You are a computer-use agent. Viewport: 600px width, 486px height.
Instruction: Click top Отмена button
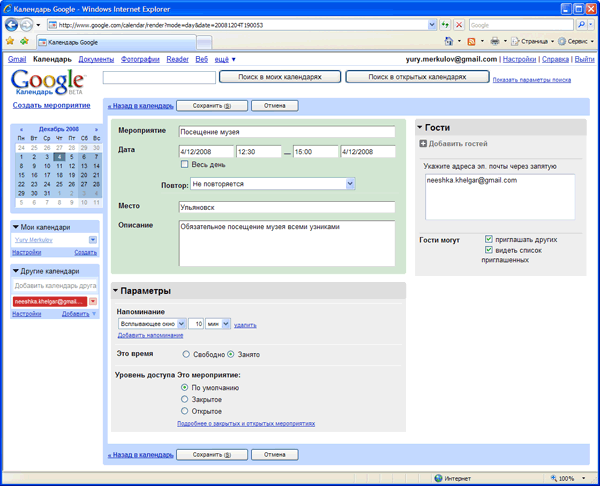coord(275,106)
